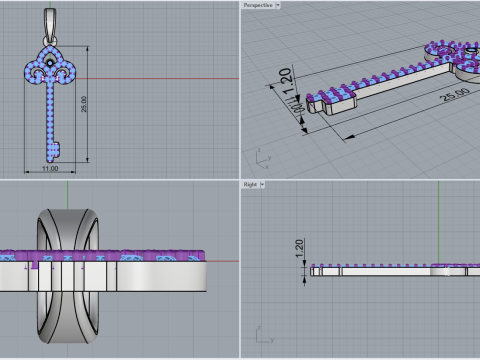Select the large bail ring in bottom-left view
The width and height of the screenshot is (480, 360).
tap(68, 276)
